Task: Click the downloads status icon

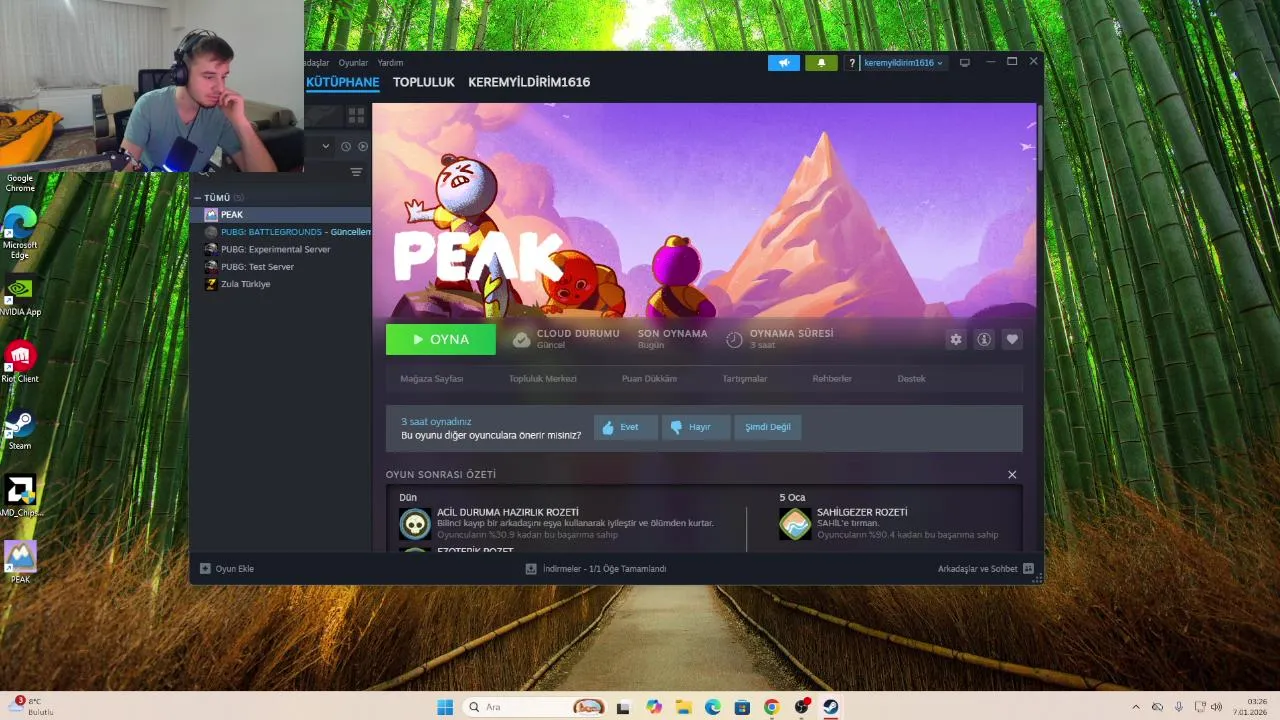Action: tap(531, 569)
